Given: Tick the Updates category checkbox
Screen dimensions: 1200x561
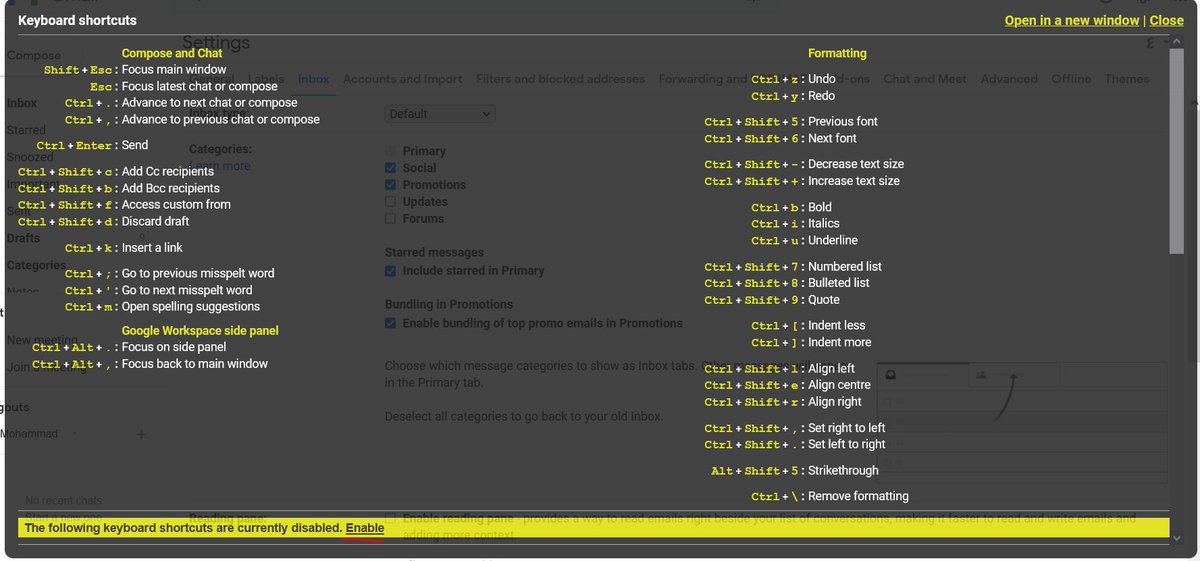Looking at the screenshot, I should (391, 202).
